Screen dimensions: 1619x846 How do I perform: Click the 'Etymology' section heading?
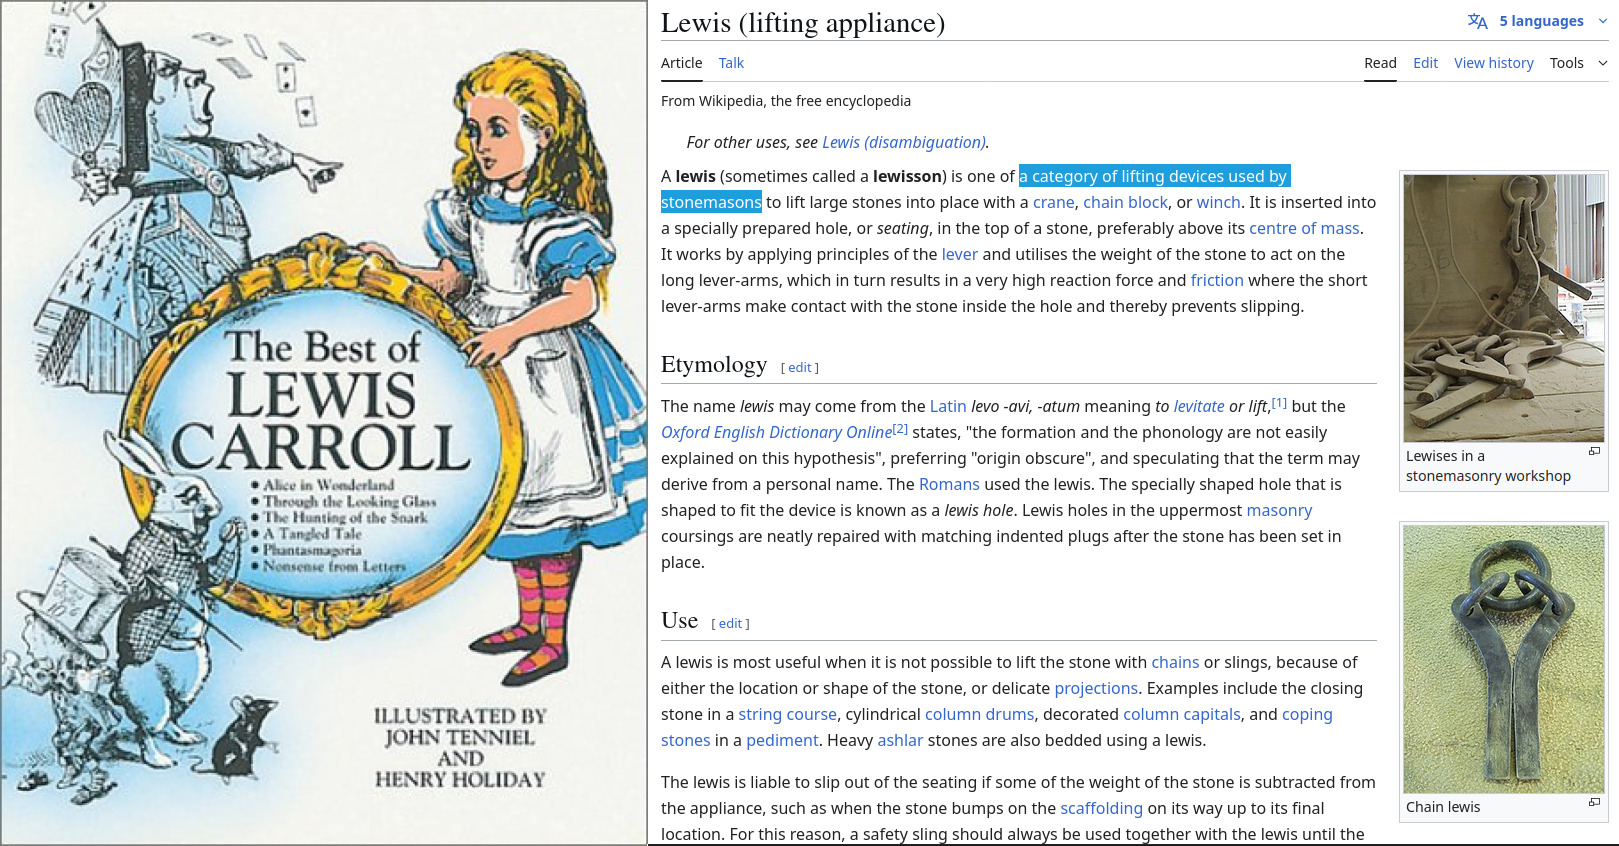[x=714, y=364]
